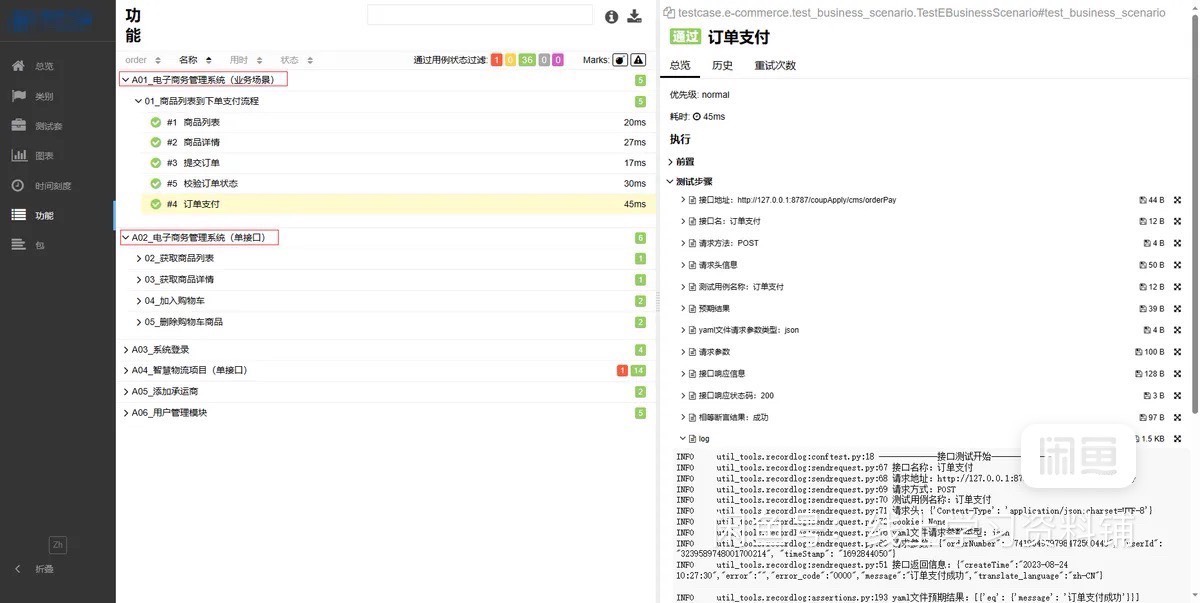1200x603 pixels.
Task: Open yaml文件请求参数类型 attachment in fullscreen
Action: pos(1177,330)
